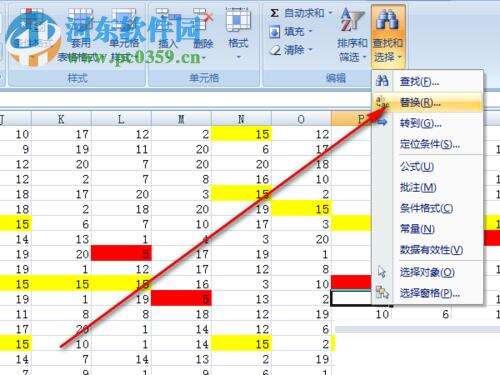Click cell with 18 in column M

(x=181, y=314)
